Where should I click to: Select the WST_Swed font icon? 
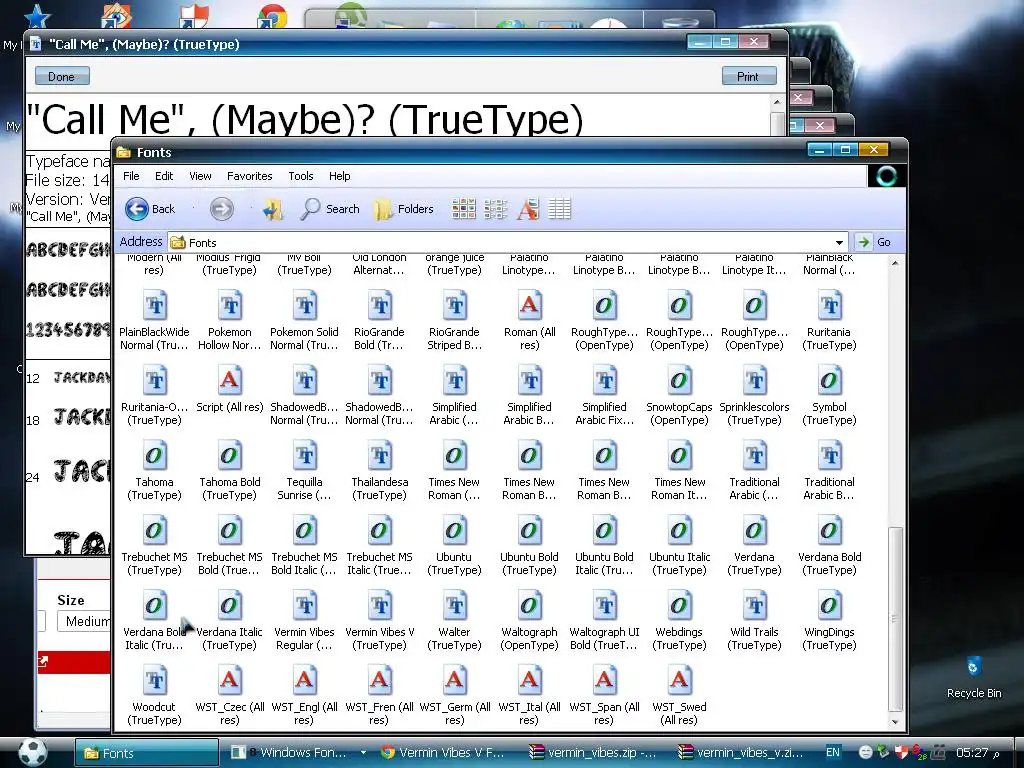pos(679,682)
